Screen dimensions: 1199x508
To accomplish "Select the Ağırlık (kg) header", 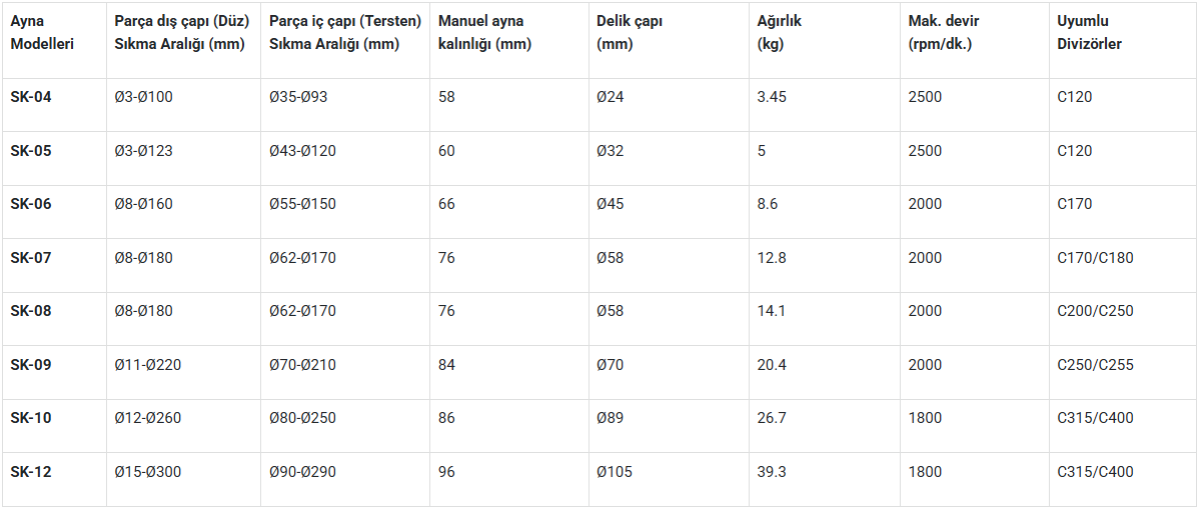I will coord(781,33).
